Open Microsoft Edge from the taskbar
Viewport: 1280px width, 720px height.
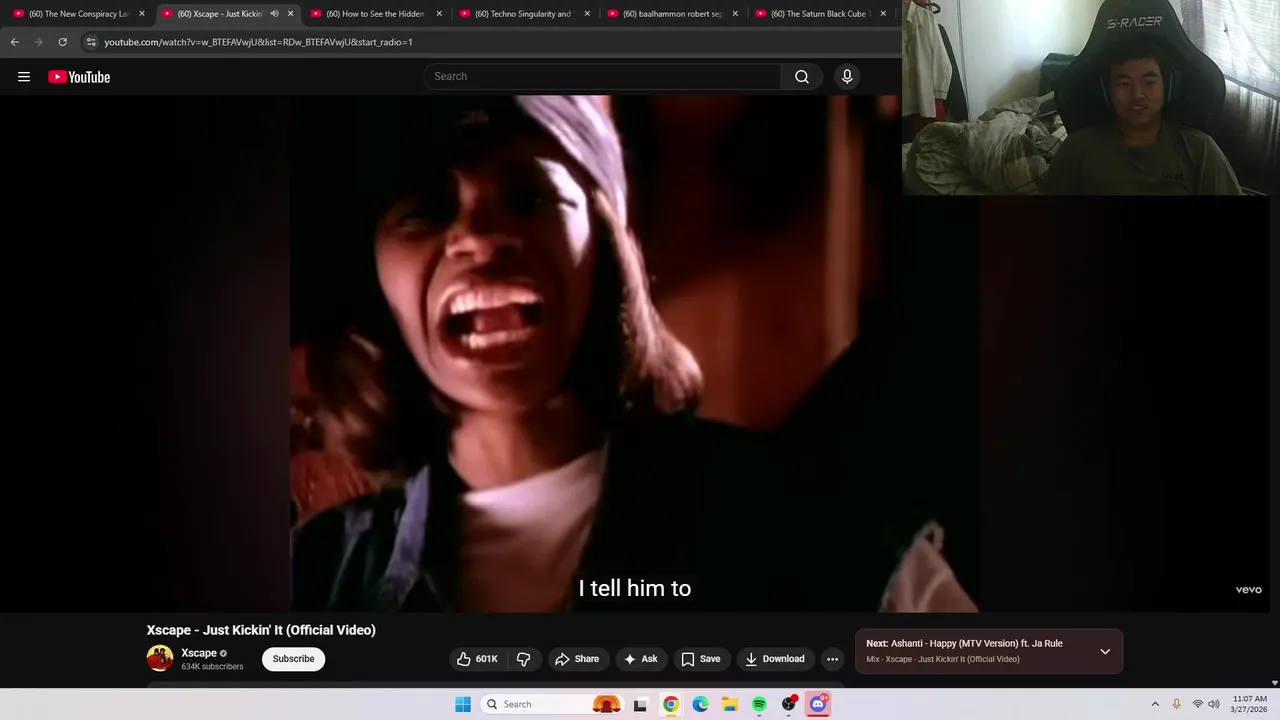(701, 704)
